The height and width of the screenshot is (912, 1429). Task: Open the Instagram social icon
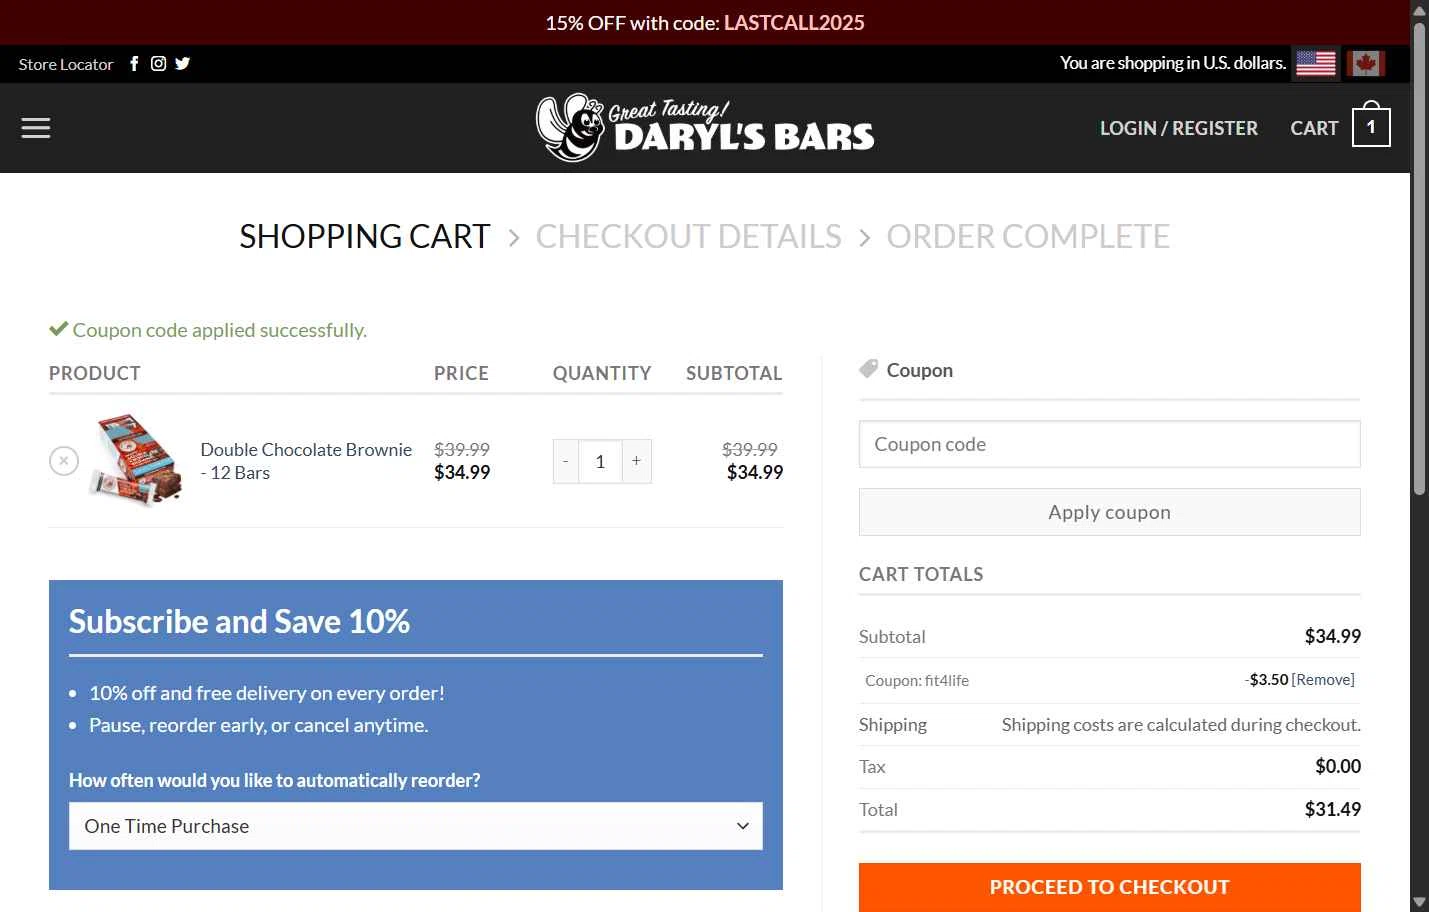(158, 64)
